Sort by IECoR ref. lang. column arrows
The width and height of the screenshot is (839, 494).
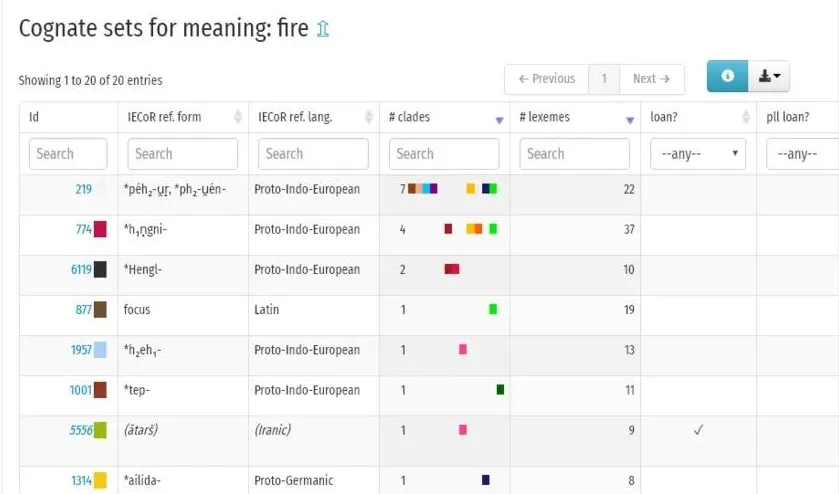pyautogui.click(x=368, y=118)
